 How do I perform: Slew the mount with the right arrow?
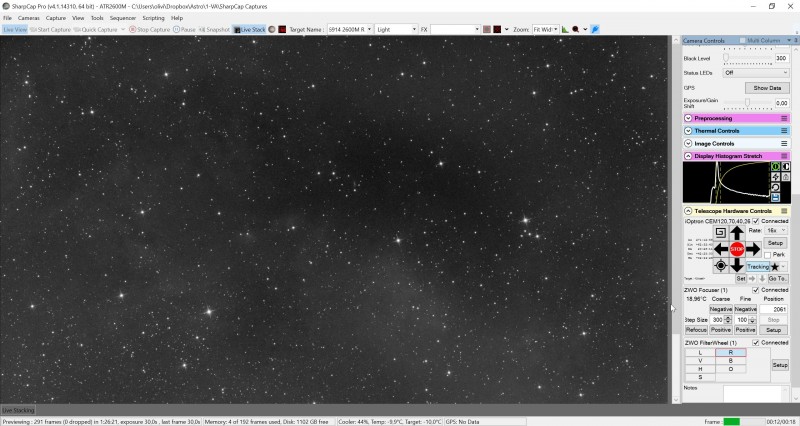[x=753, y=249]
